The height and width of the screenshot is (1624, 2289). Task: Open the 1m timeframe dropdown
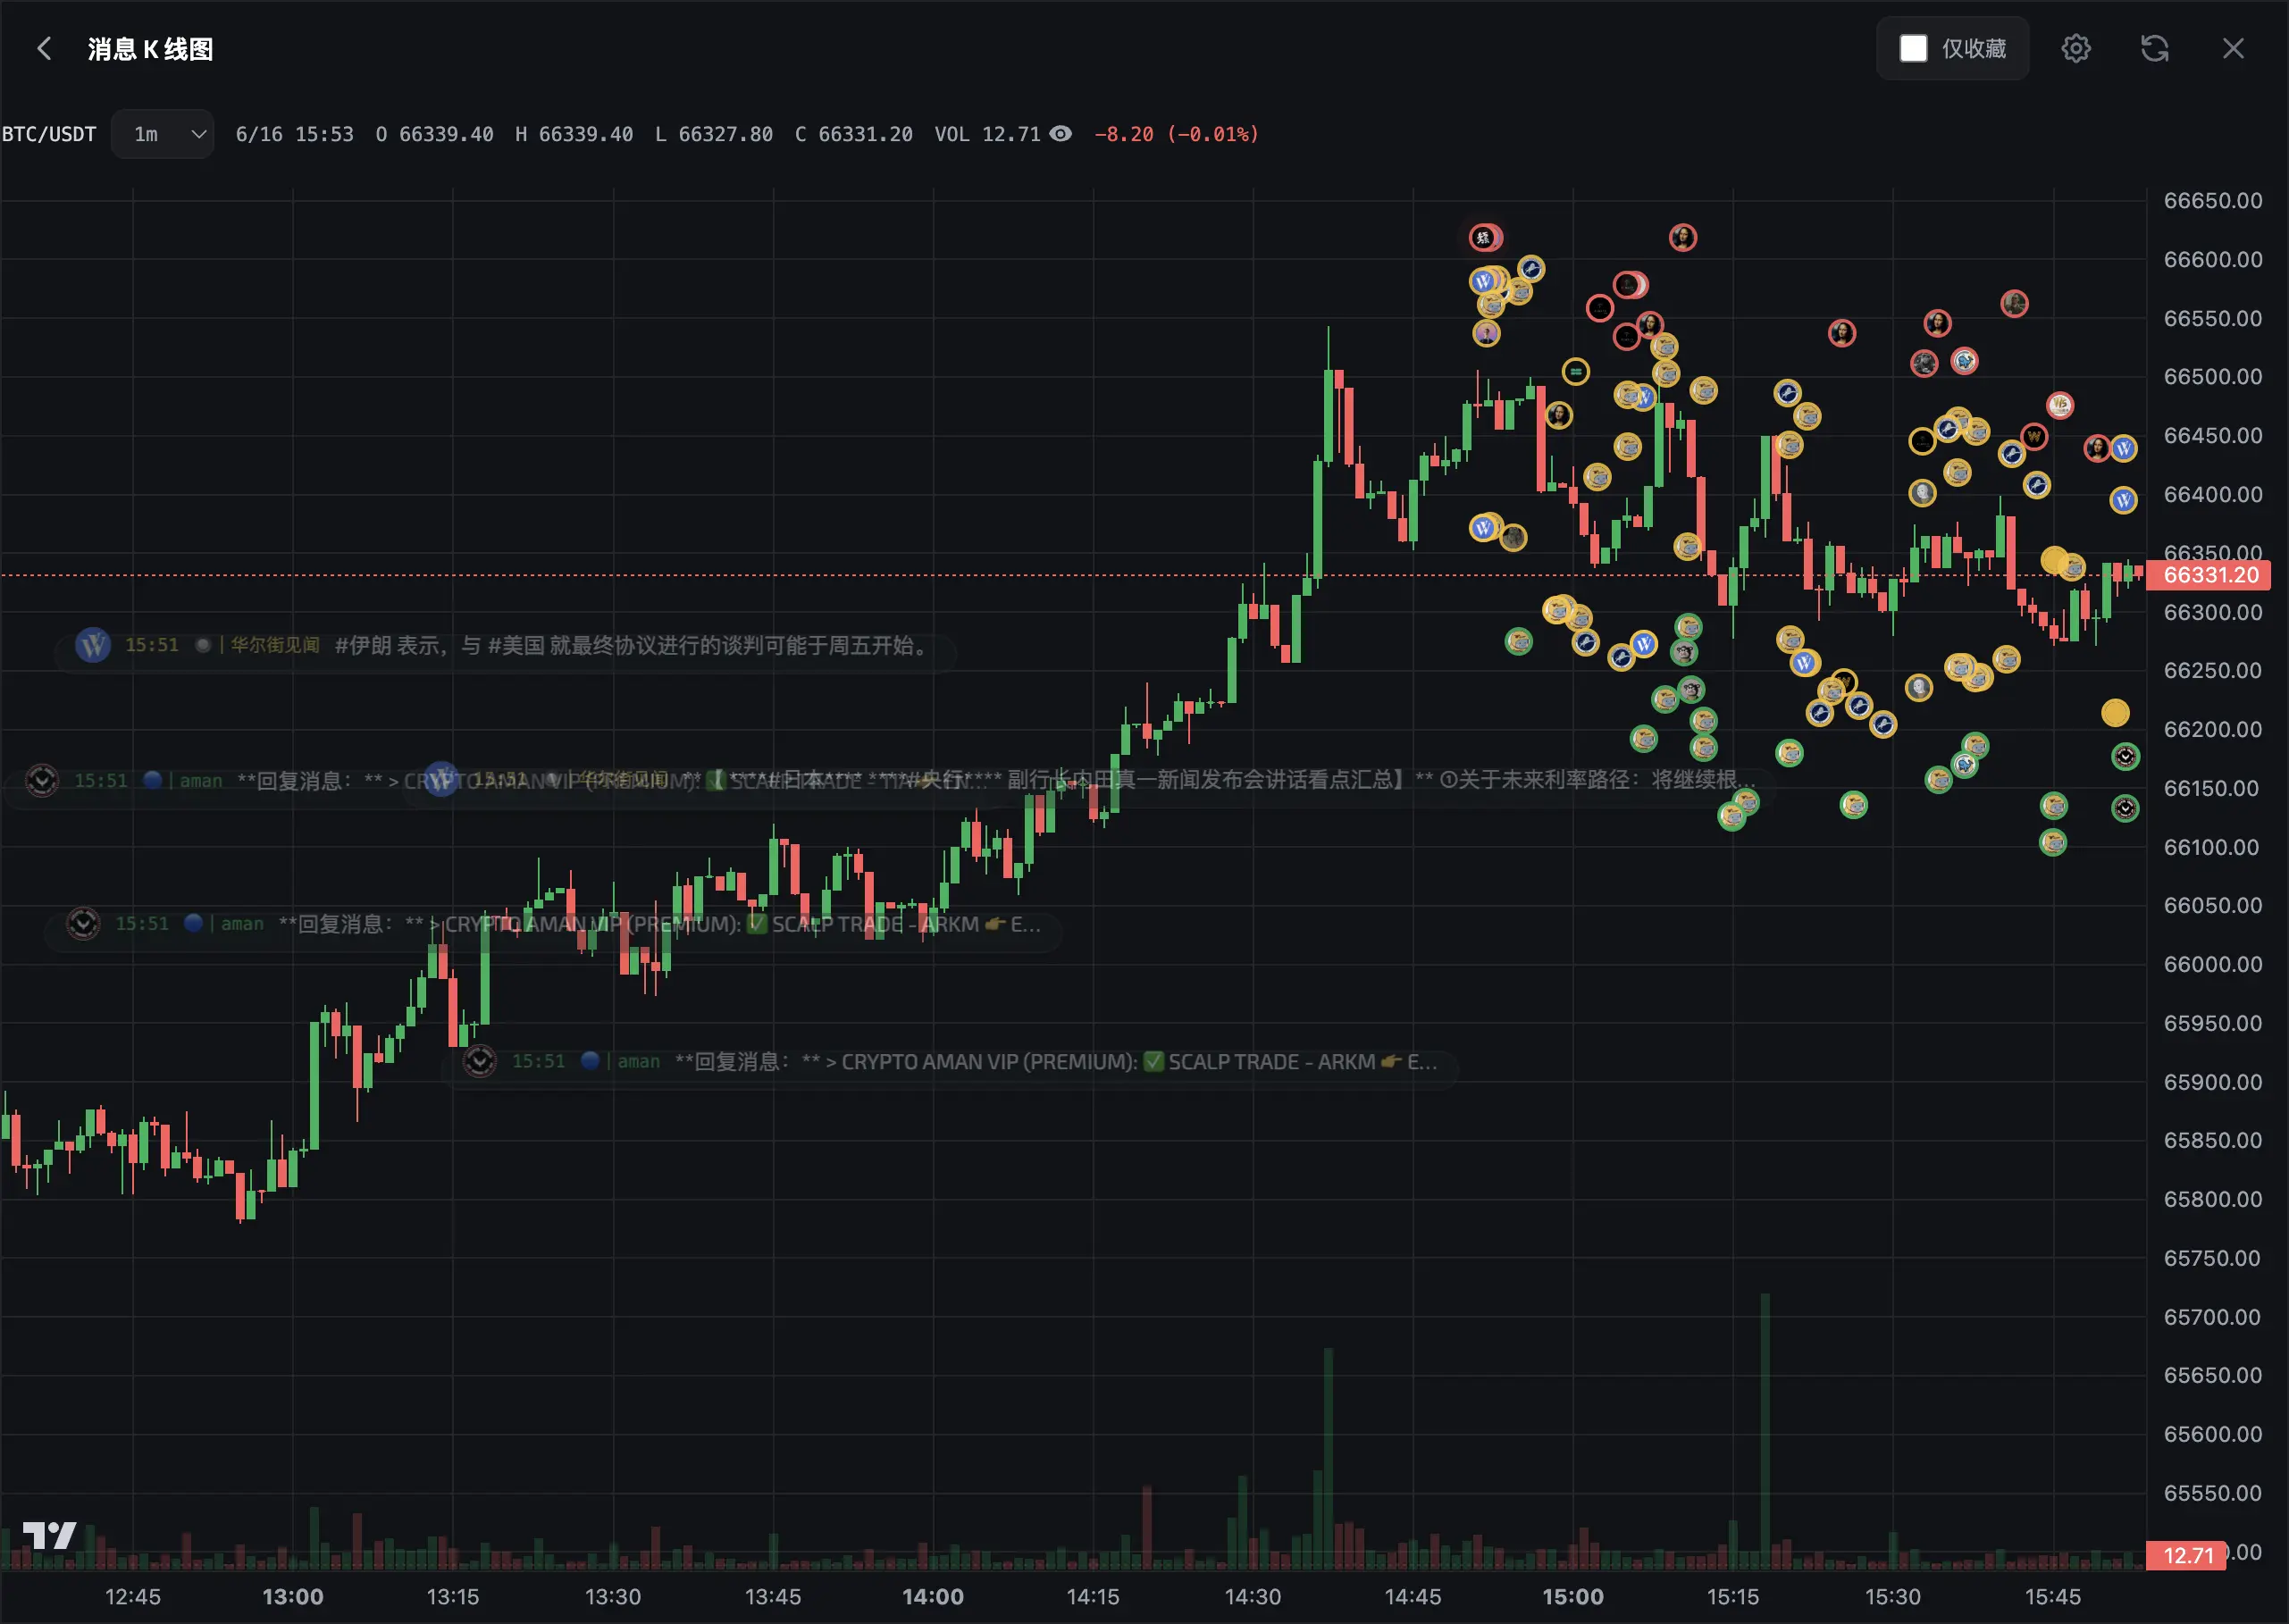tap(163, 134)
